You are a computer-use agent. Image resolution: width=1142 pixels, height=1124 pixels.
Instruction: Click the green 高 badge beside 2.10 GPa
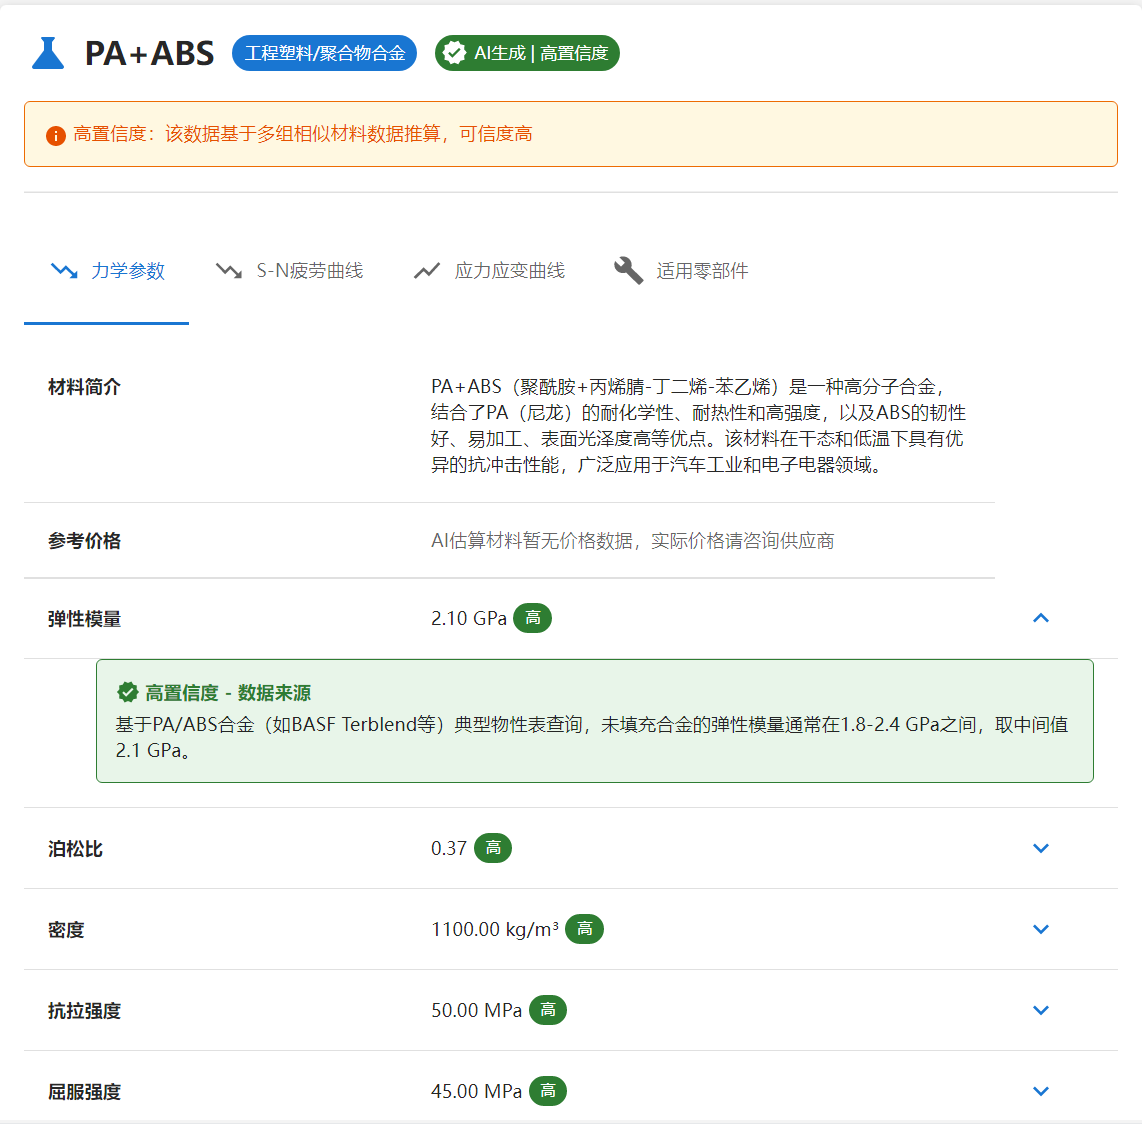(x=532, y=618)
